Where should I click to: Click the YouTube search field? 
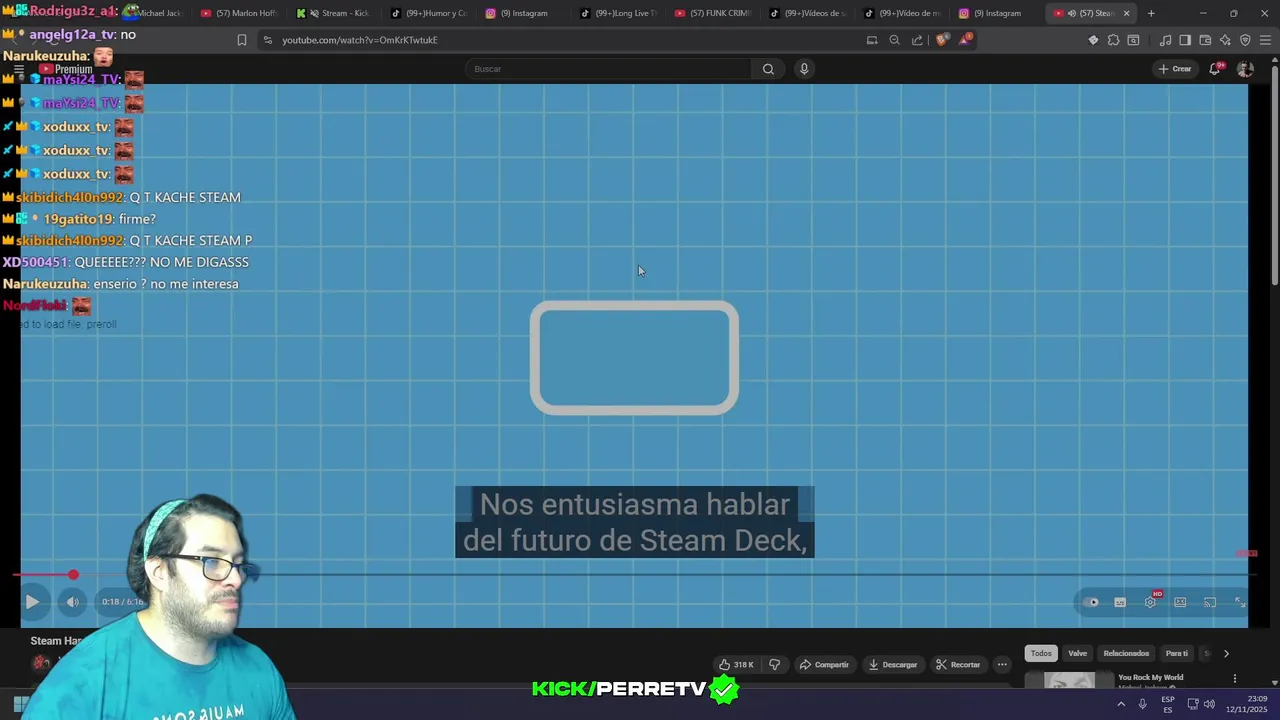[608, 69]
